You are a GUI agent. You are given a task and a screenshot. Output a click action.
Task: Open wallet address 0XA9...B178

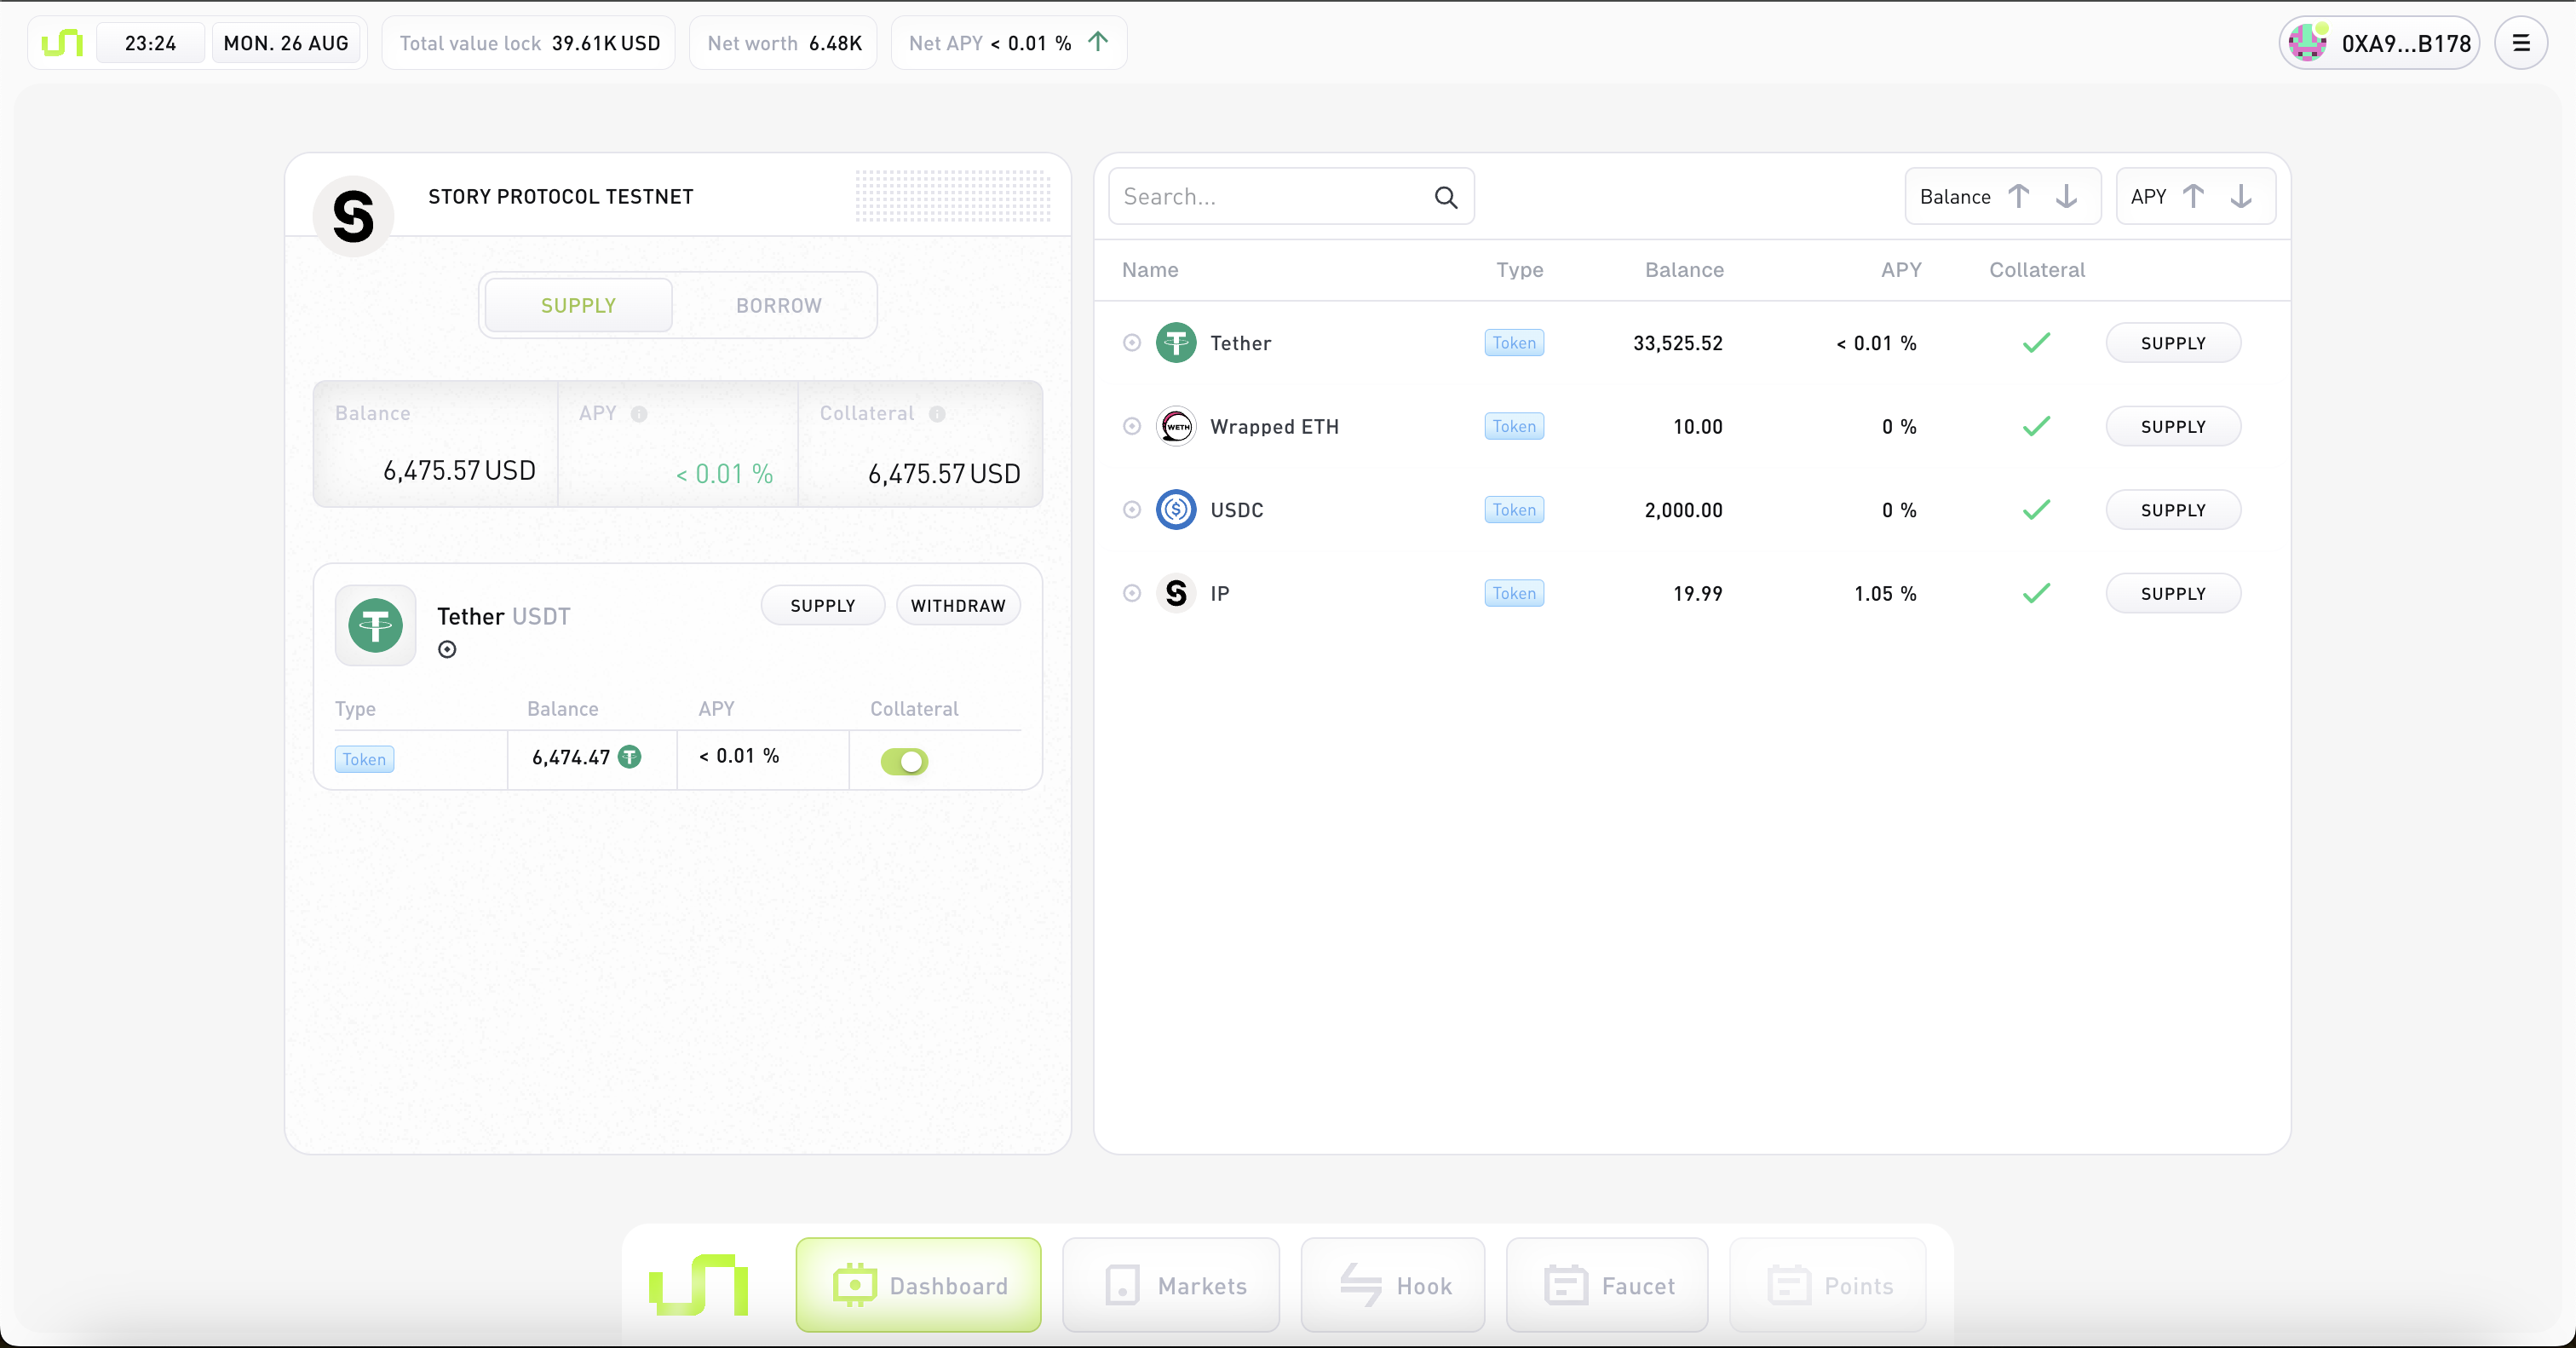[x=2379, y=43]
